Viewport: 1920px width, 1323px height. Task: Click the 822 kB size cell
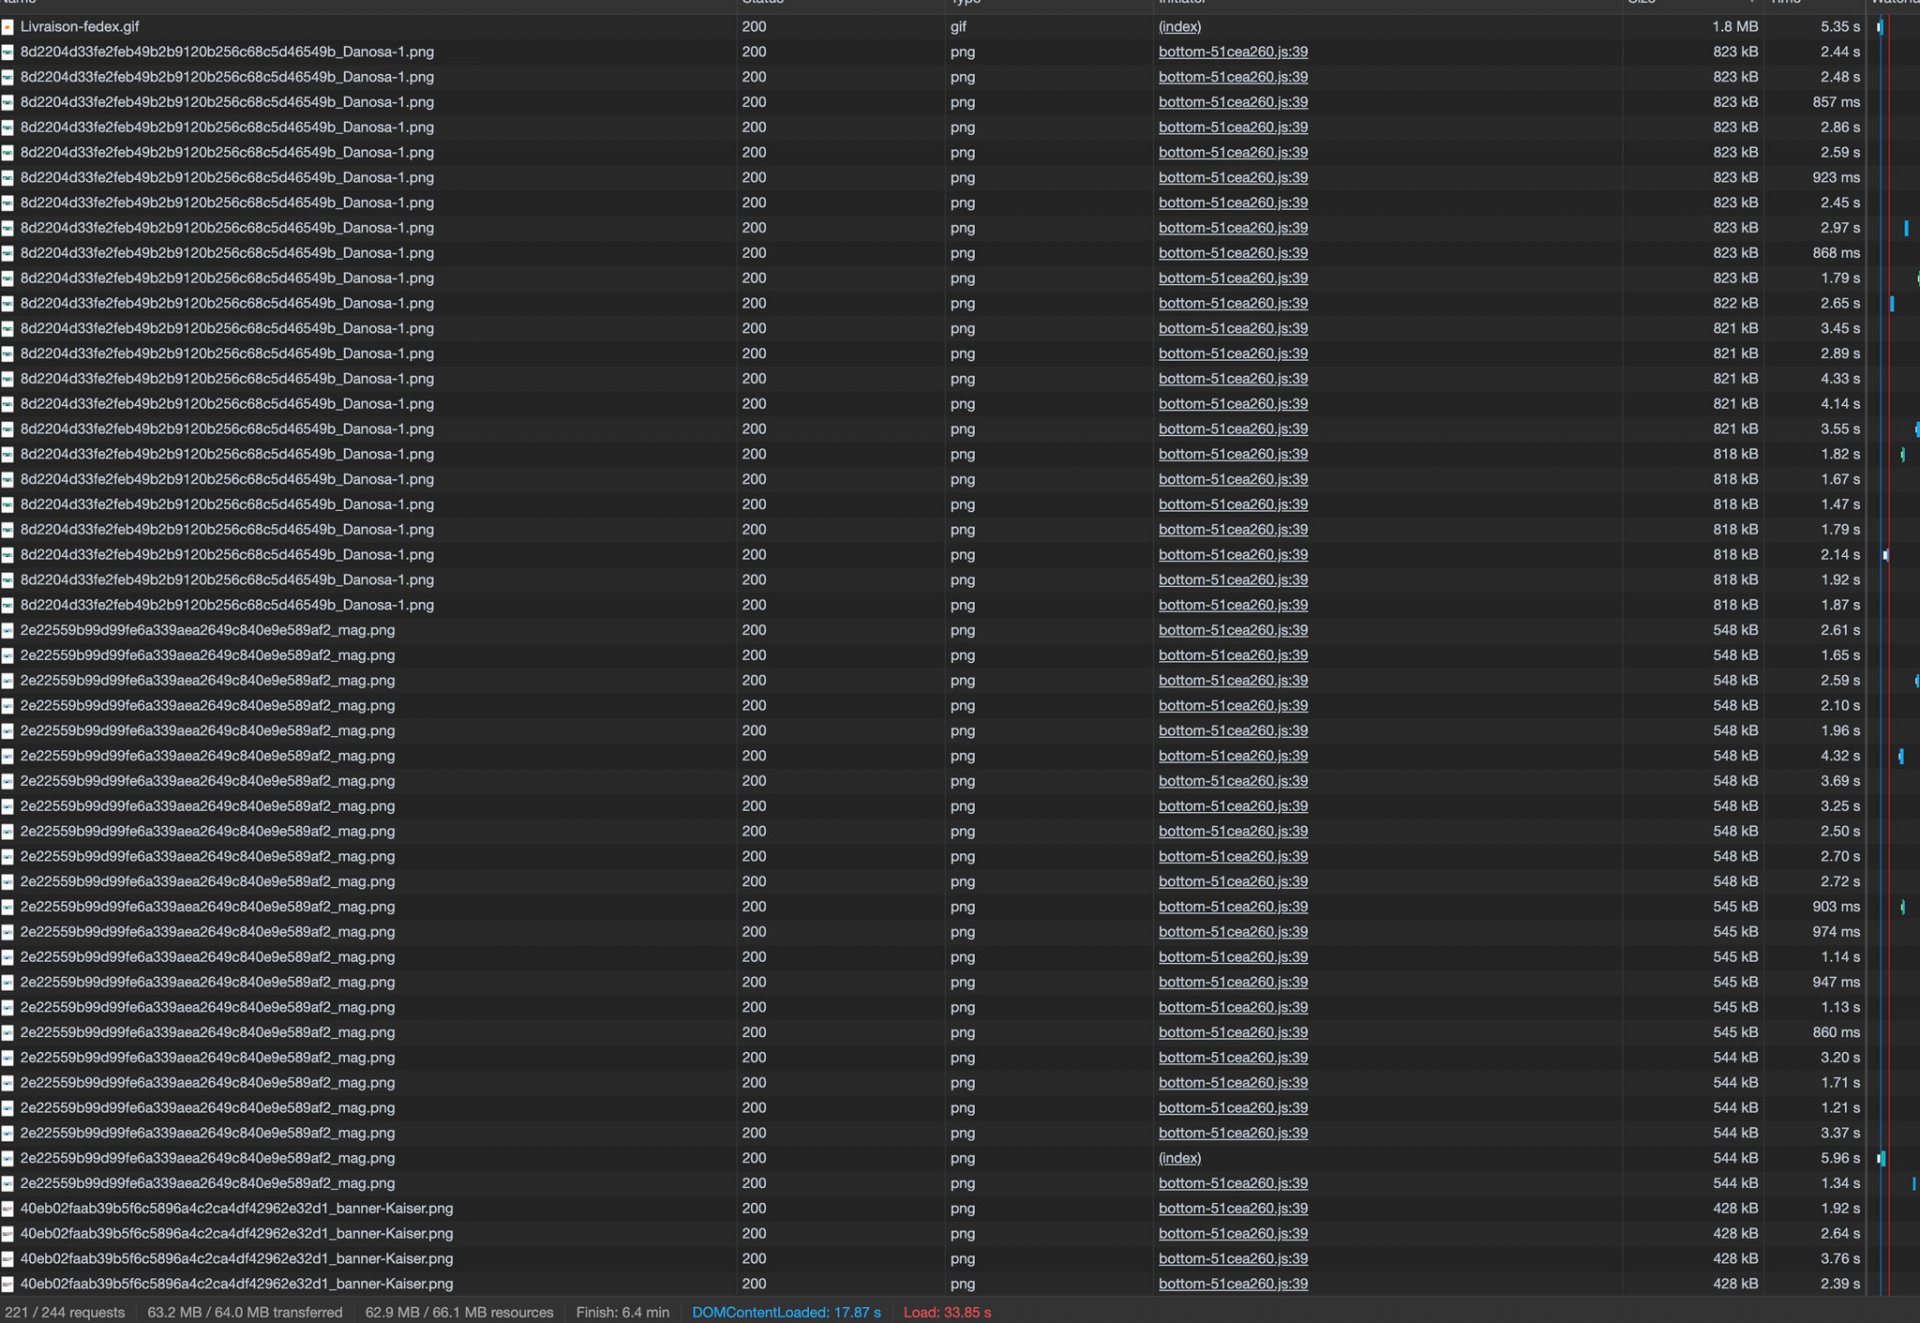tap(1735, 303)
